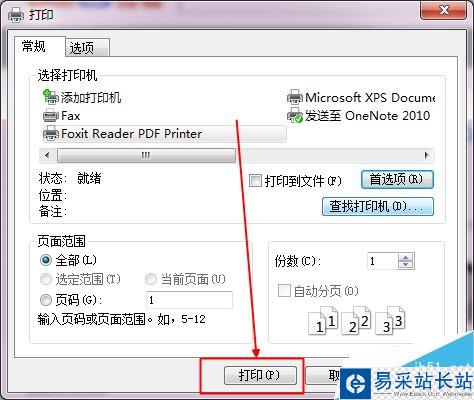Click the 查找打印机 button
This screenshot has width=474, height=400.
(x=378, y=206)
